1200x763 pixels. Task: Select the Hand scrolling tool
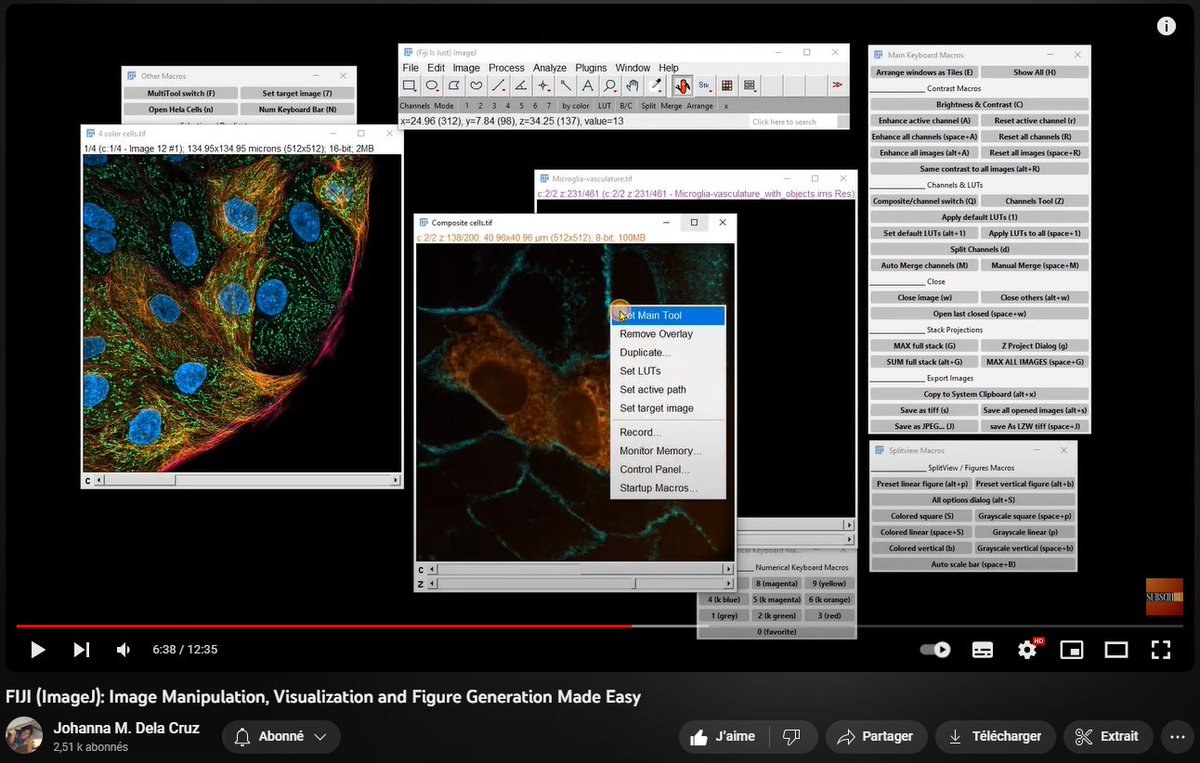tap(632, 86)
